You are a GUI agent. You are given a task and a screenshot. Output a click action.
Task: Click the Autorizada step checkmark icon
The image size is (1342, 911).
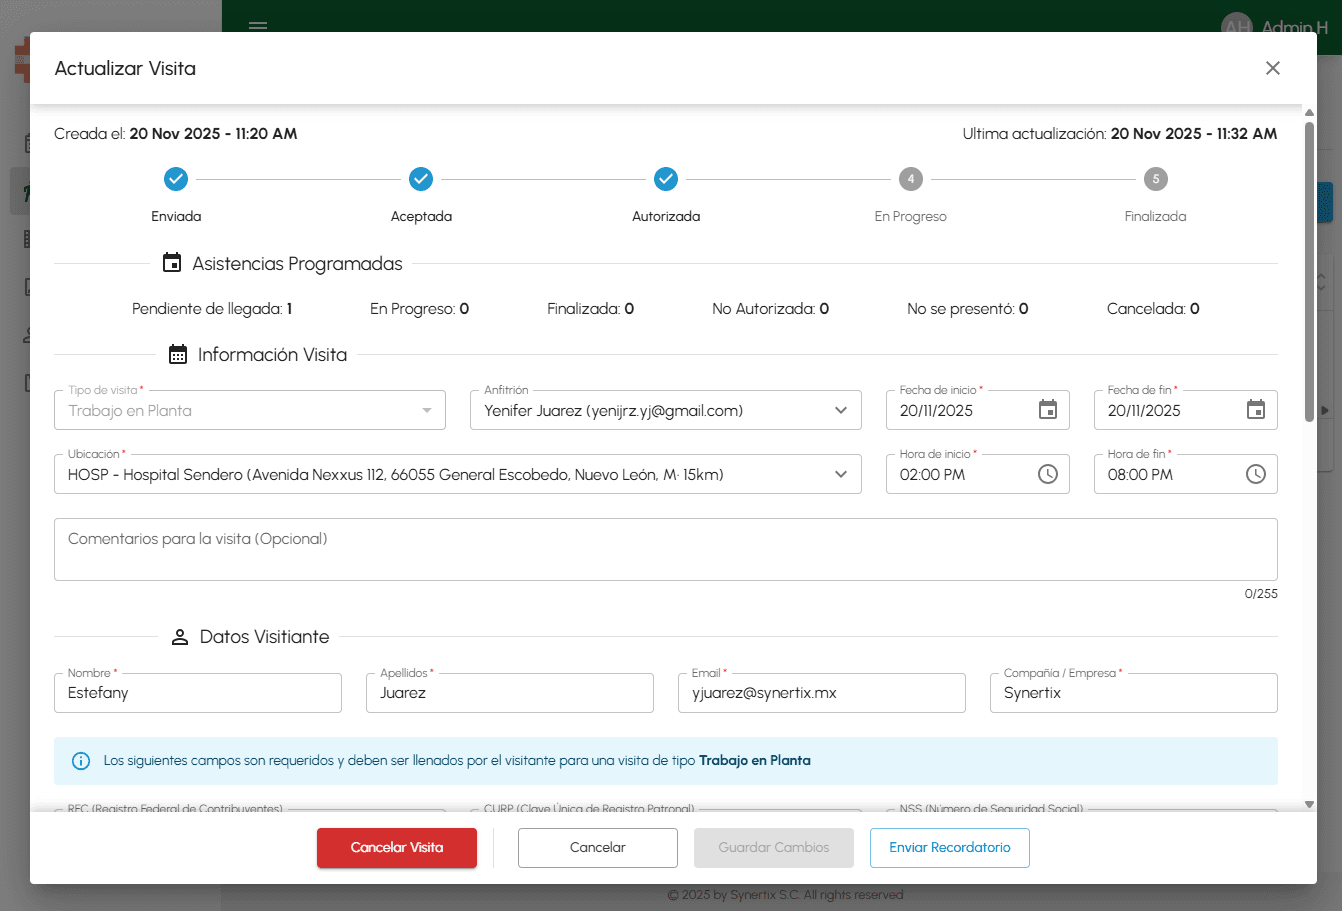point(666,179)
